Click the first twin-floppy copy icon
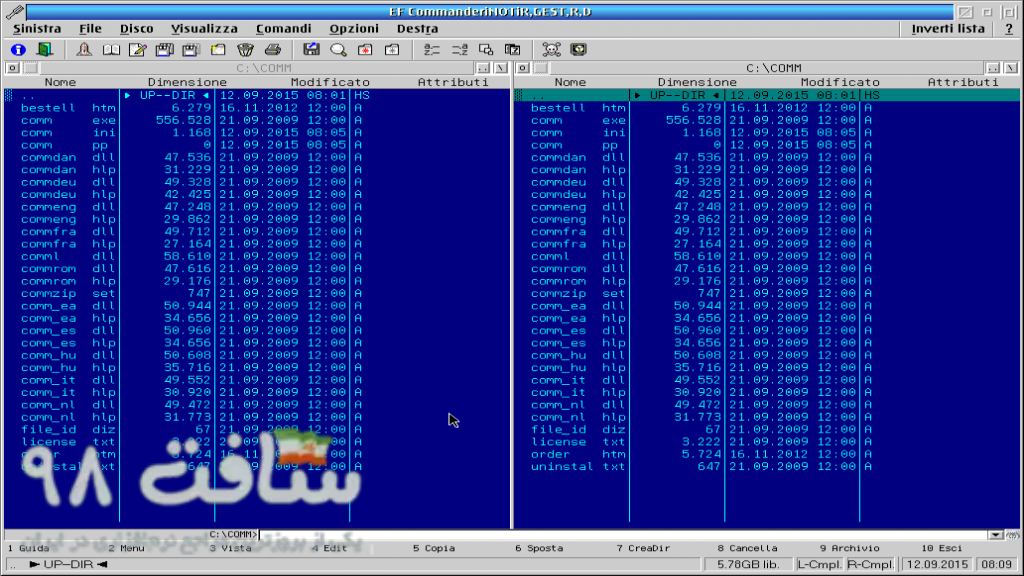1024x576 pixels. (x=164, y=50)
